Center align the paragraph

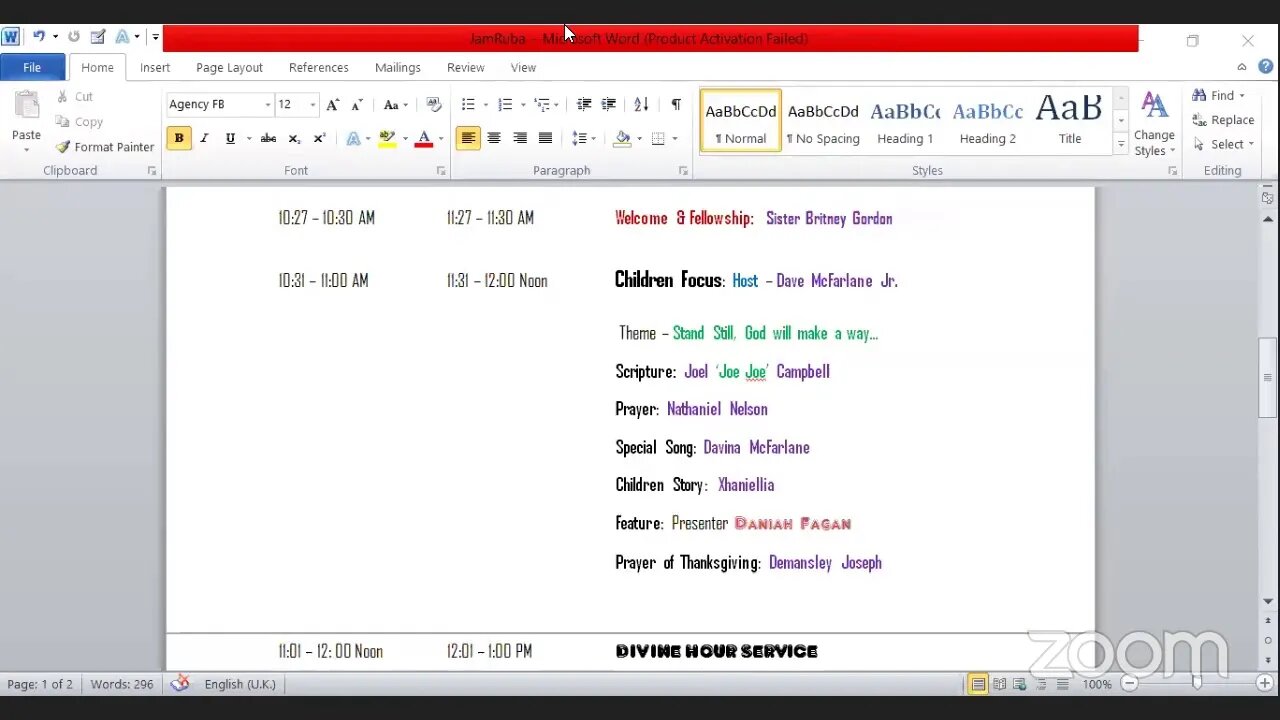coord(494,138)
